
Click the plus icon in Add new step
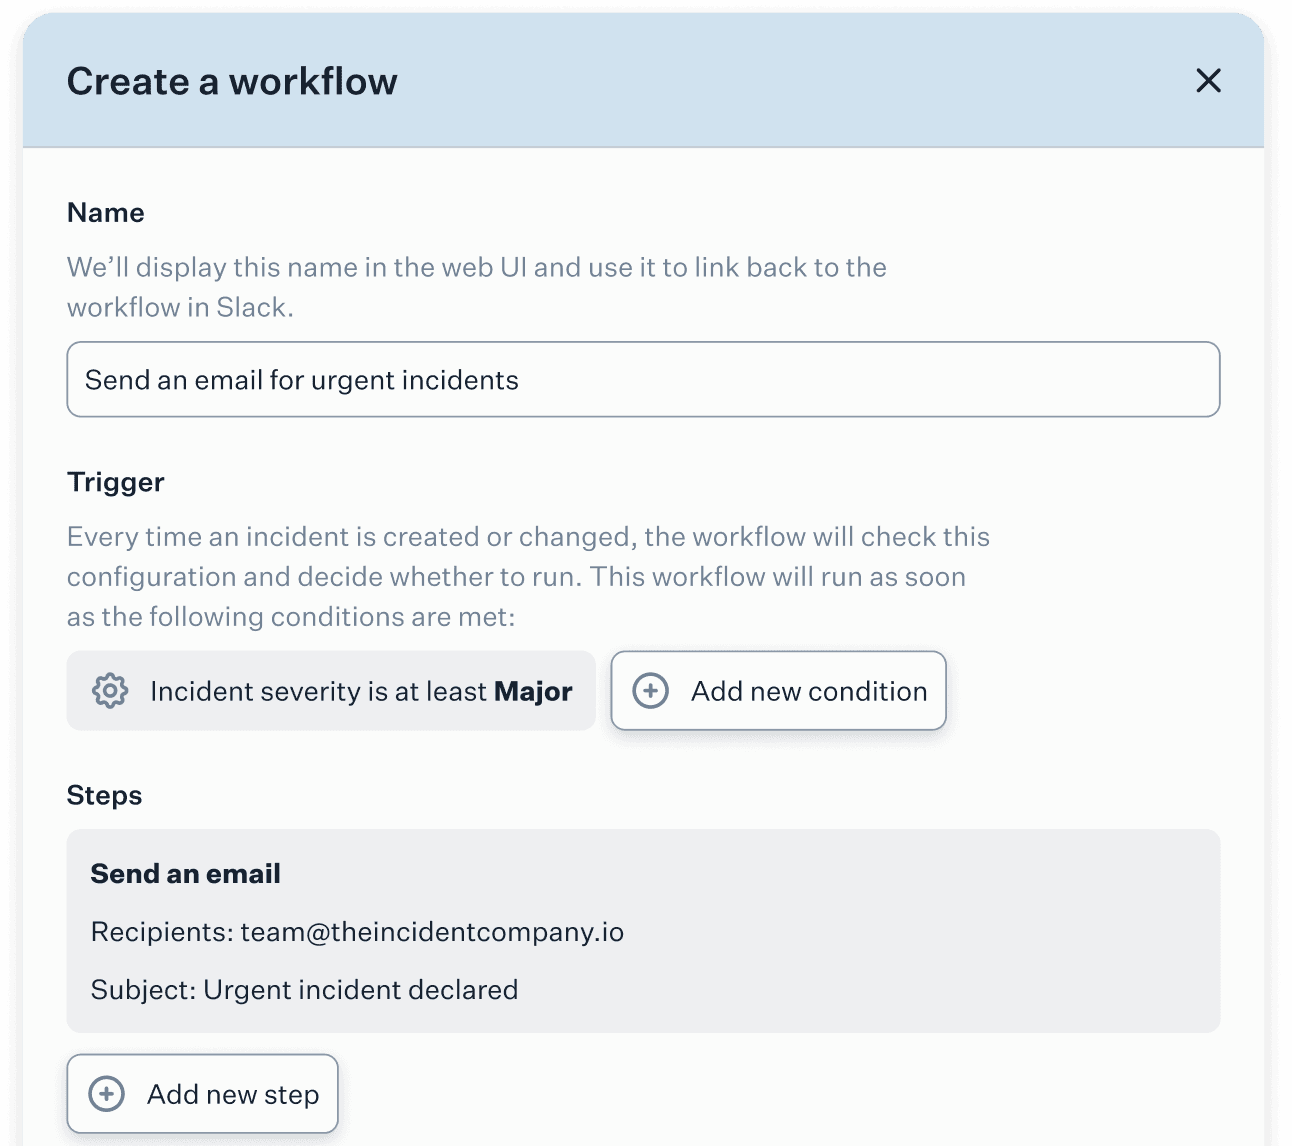tap(107, 1094)
